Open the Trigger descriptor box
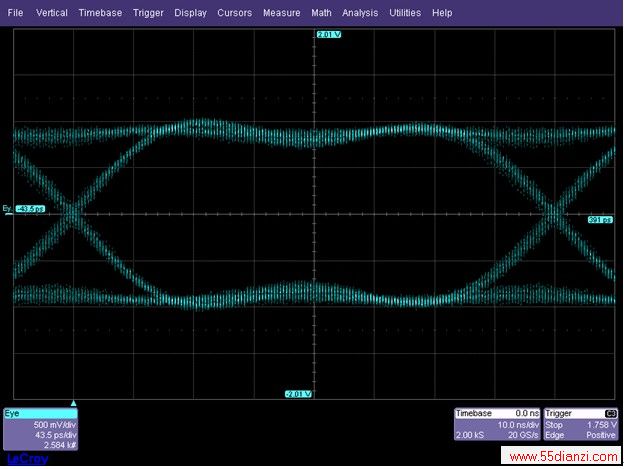The width and height of the screenshot is (624, 469). (581, 424)
